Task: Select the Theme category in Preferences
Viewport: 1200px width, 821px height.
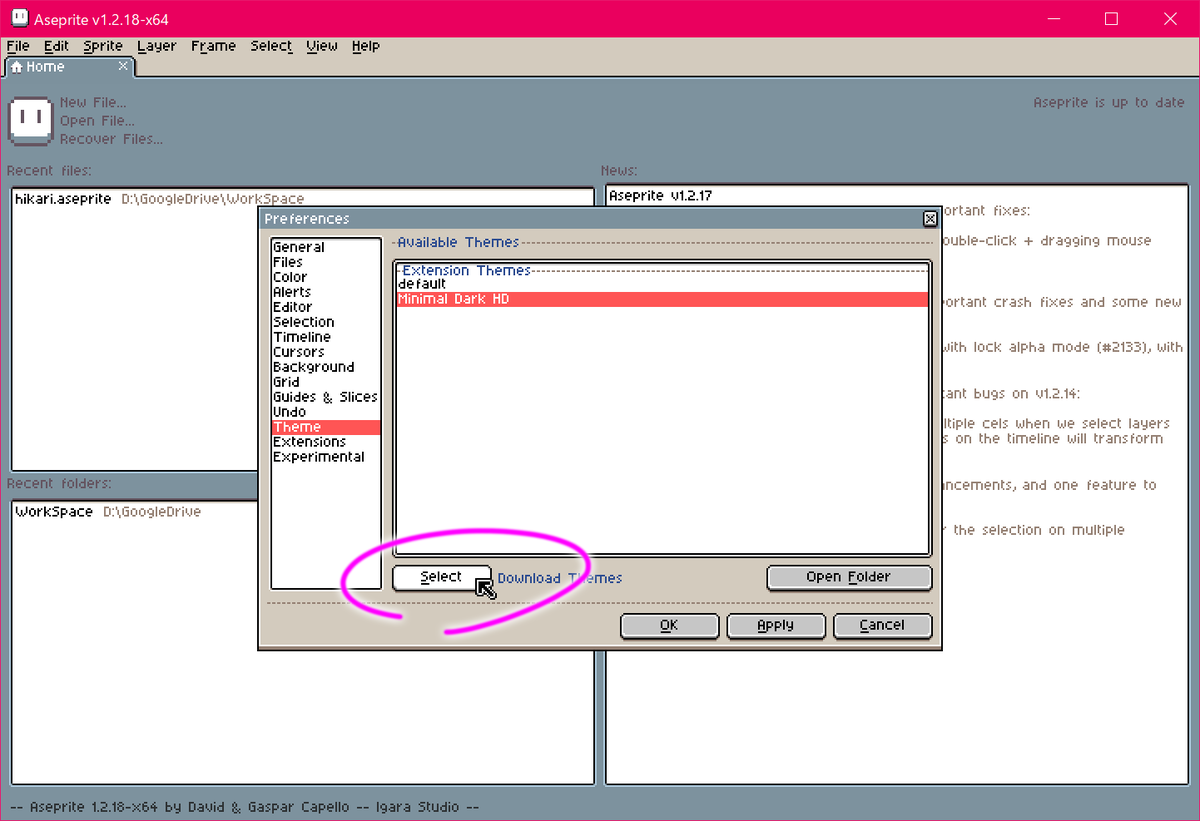Action: (x=296, y=426)
